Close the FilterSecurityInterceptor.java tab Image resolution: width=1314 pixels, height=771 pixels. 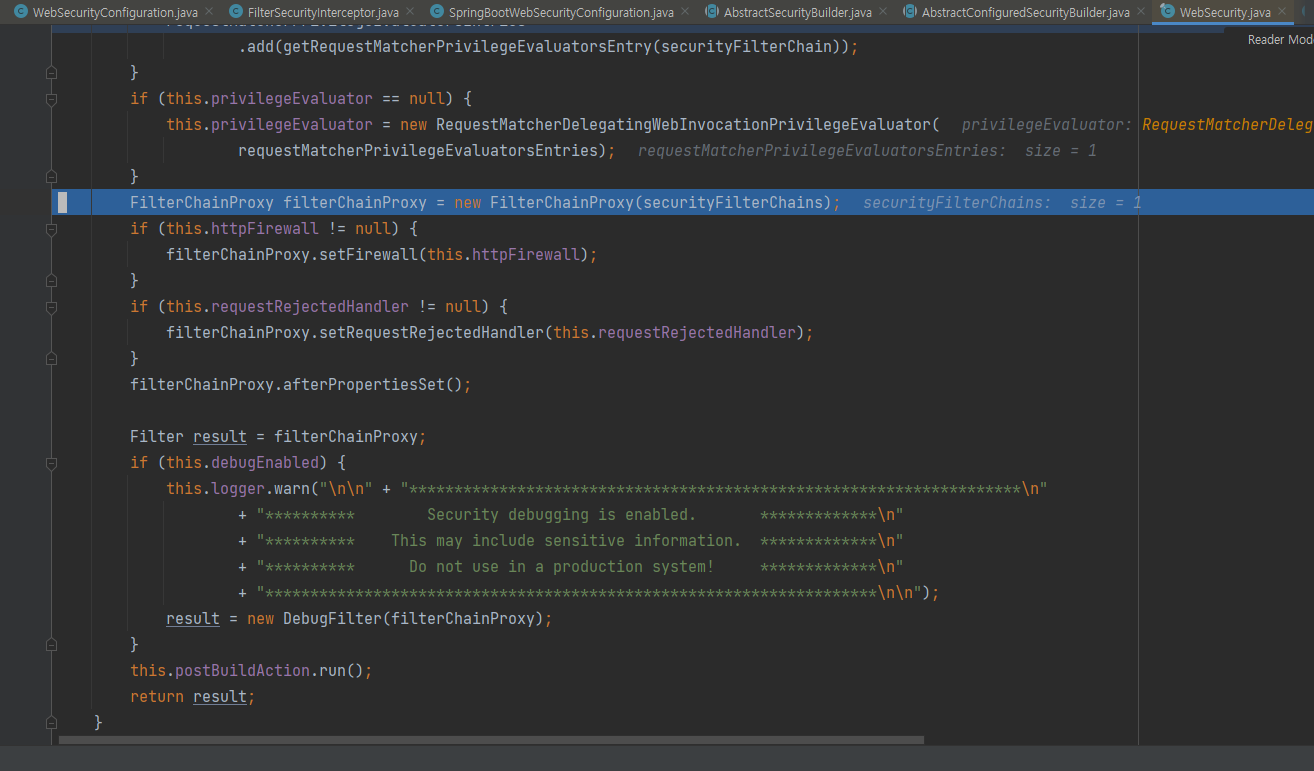(410, 12)
